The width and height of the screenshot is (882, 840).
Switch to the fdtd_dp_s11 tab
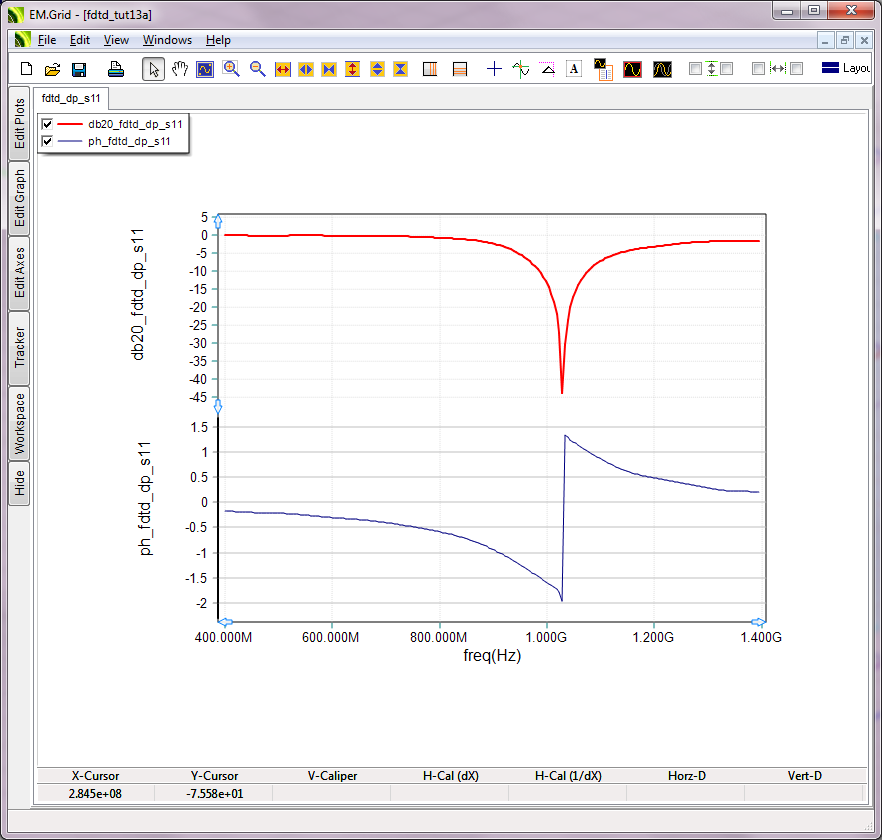point(71,99)
